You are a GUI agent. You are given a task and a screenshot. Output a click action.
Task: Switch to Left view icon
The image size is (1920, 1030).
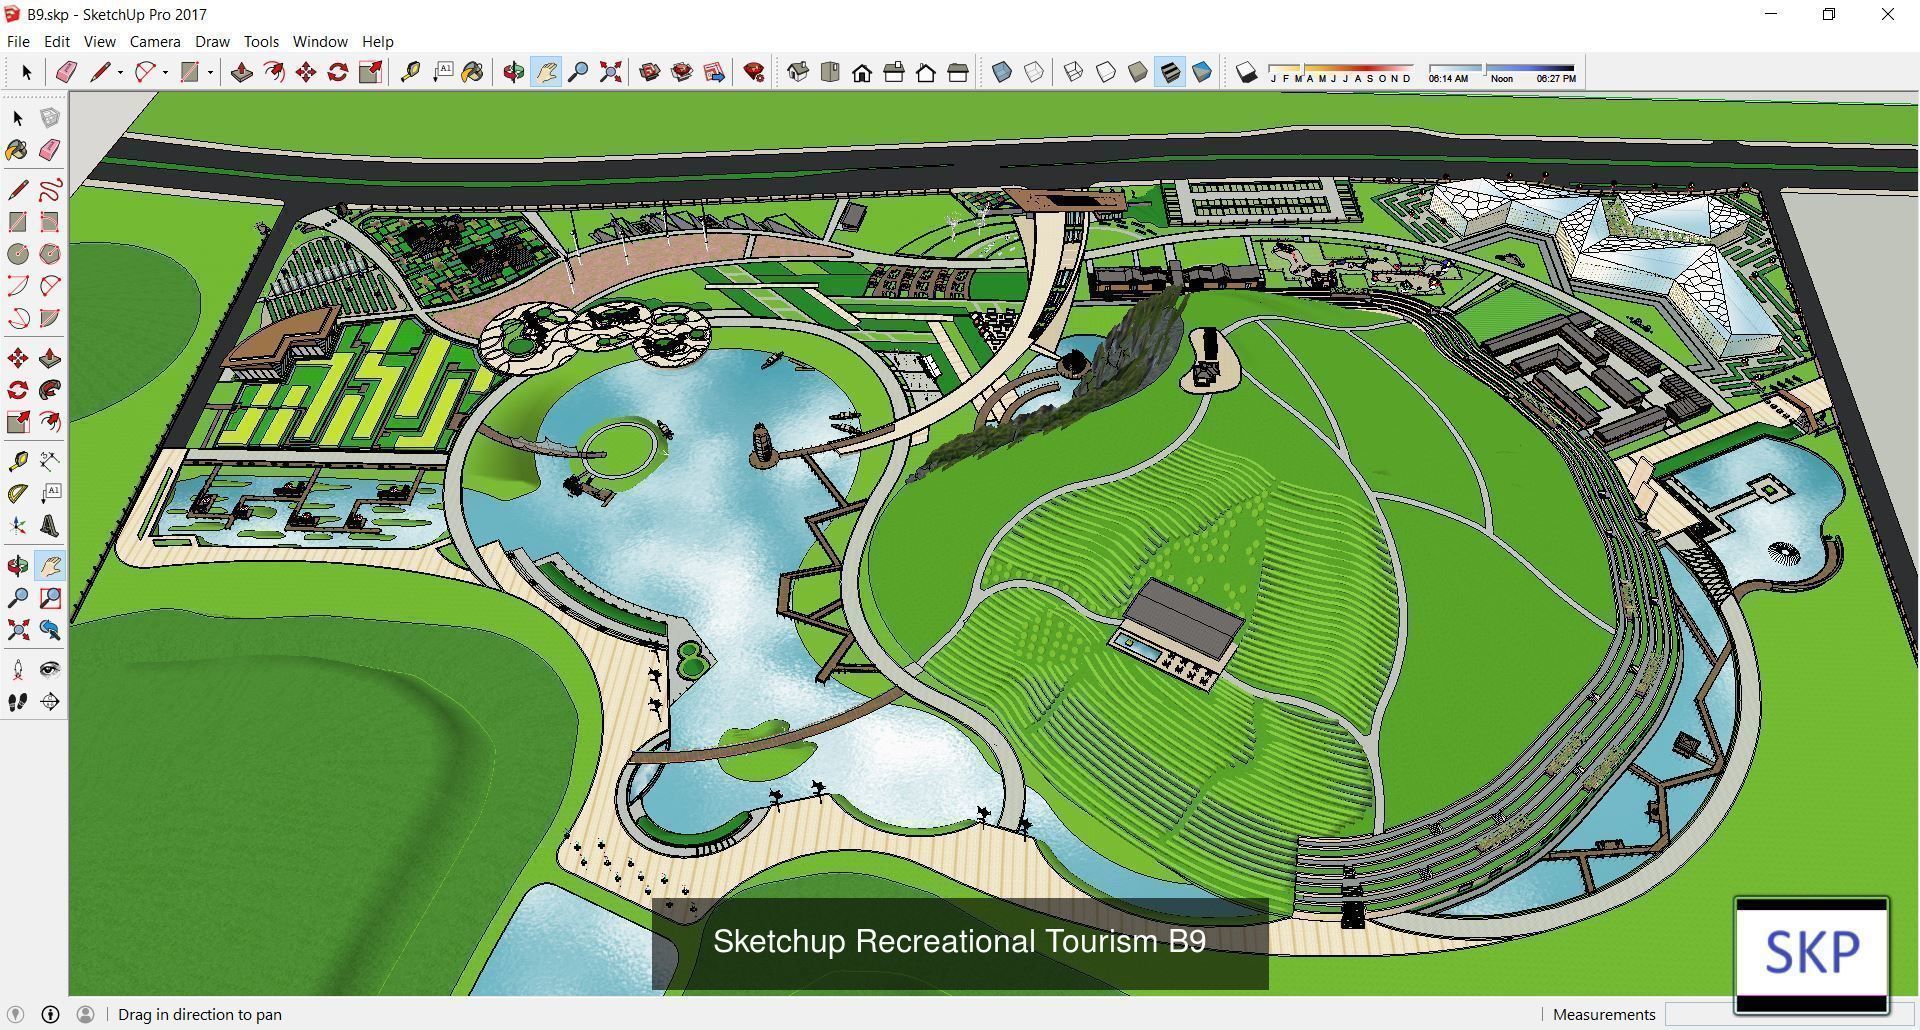click(x=958, y=72)
